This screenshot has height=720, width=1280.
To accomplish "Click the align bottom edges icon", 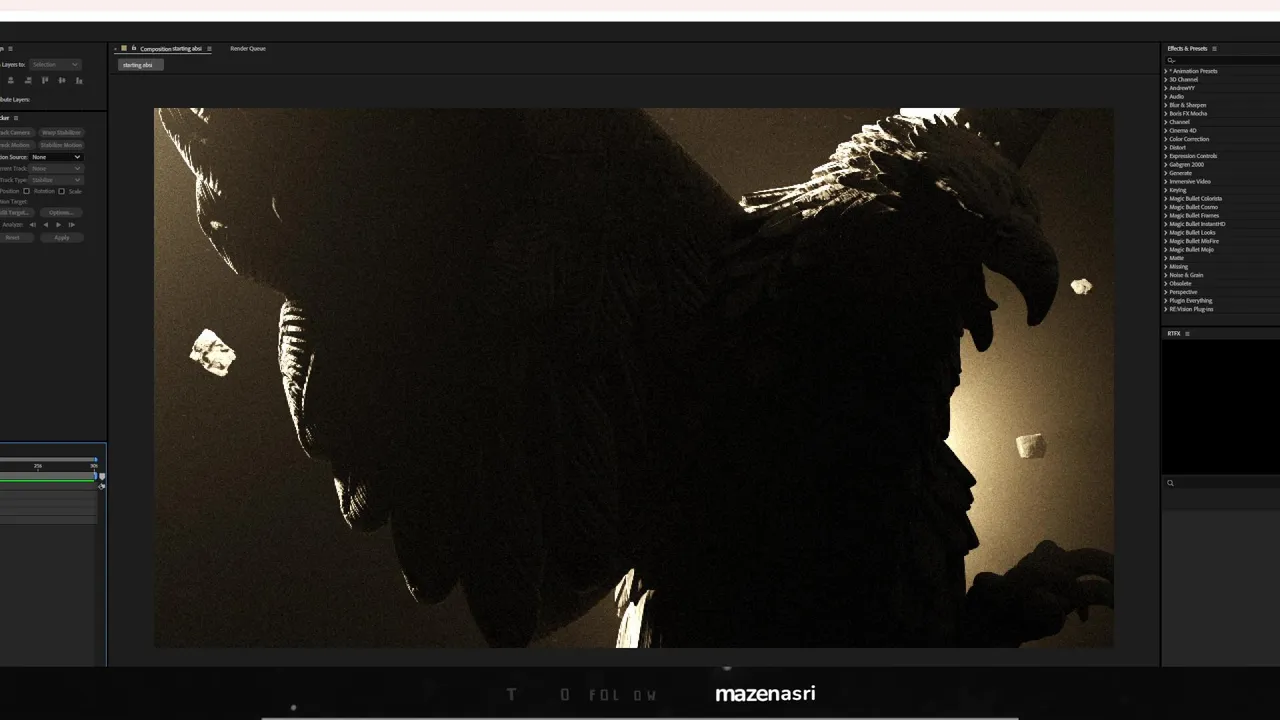I will point(79,80).
